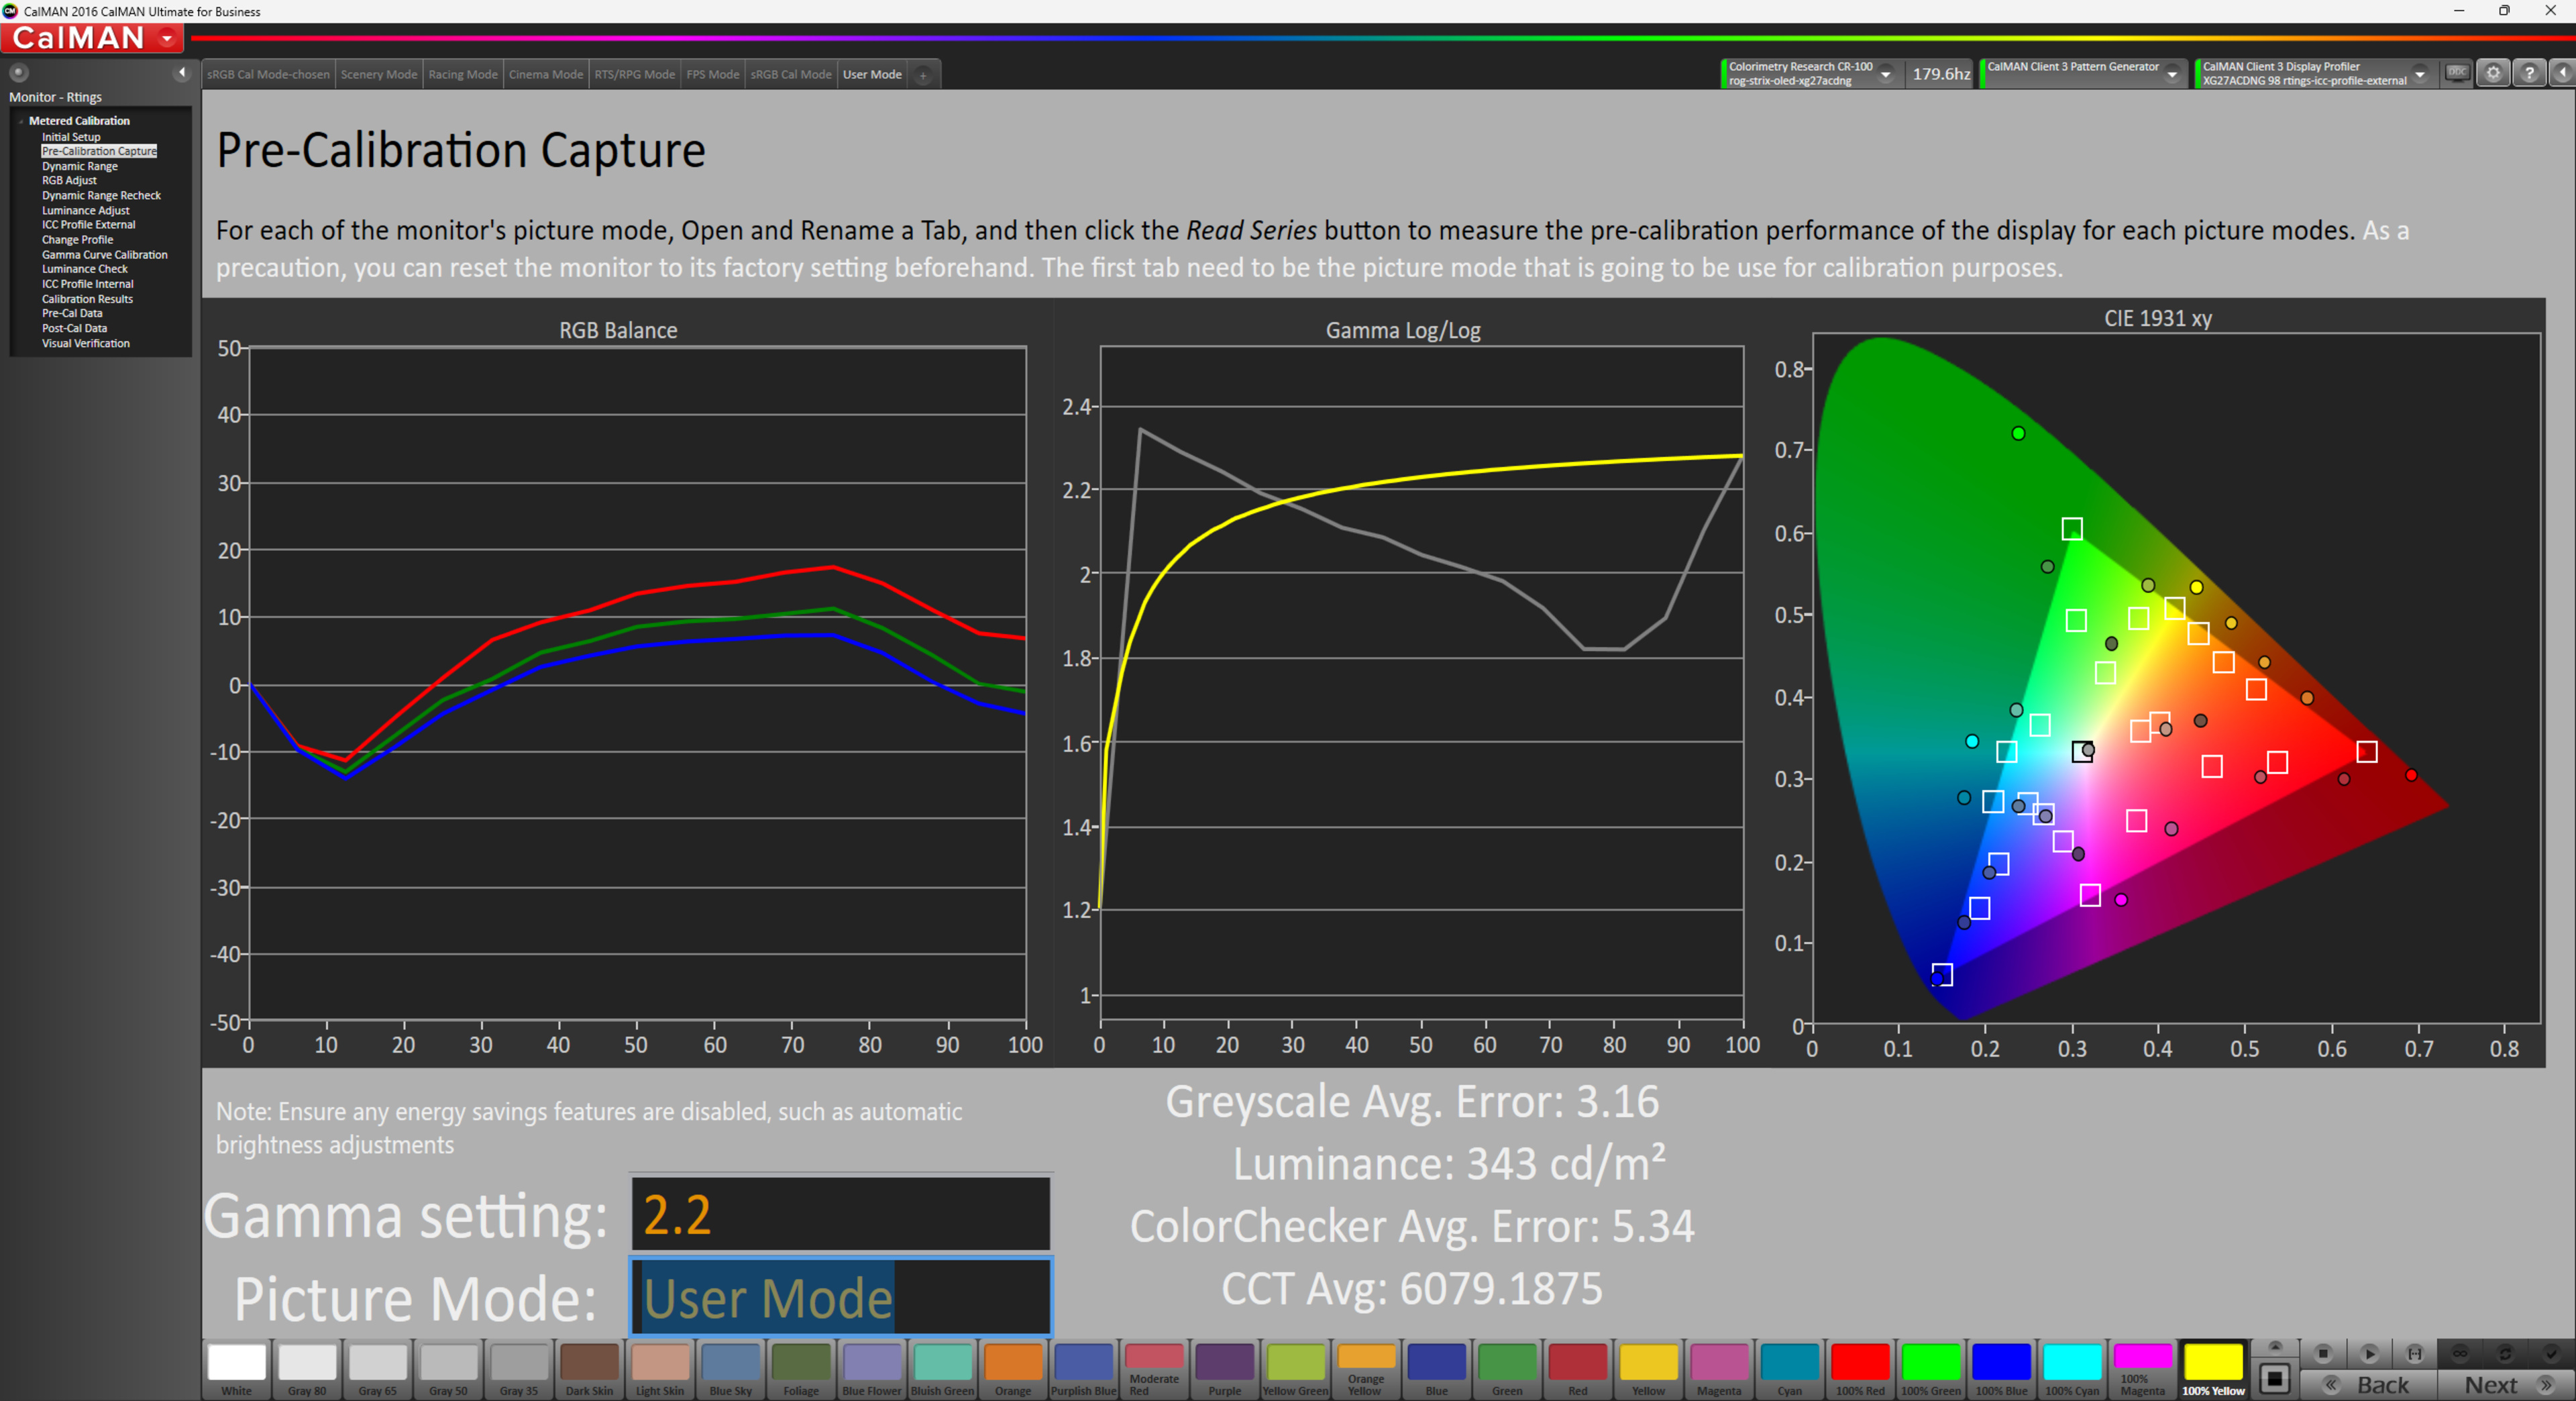Open the settings gear icon
The image size is (2576, 1401).
point(2493,73)
